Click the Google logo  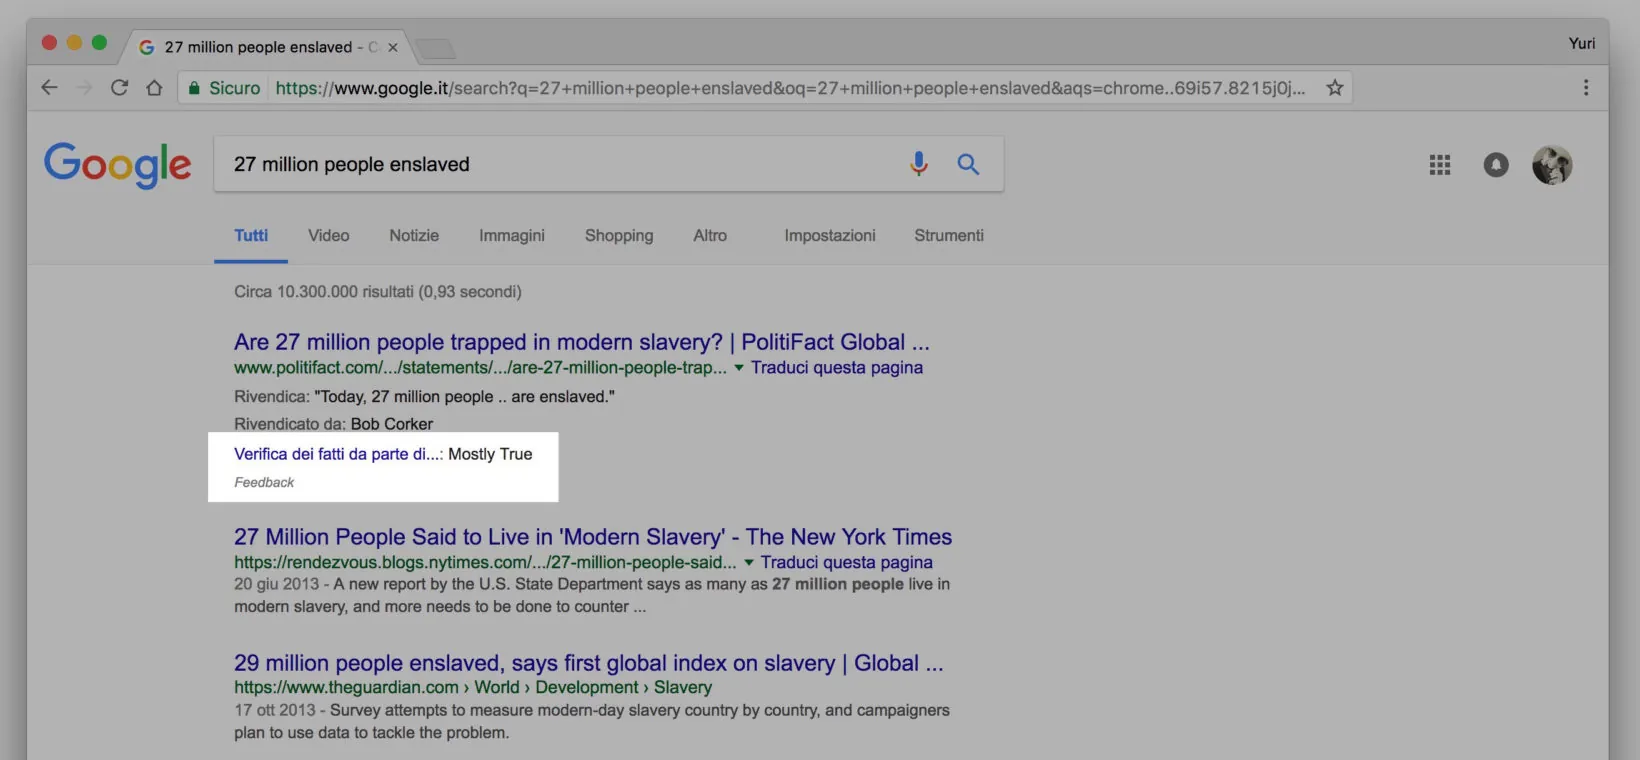tap(117, 165)
